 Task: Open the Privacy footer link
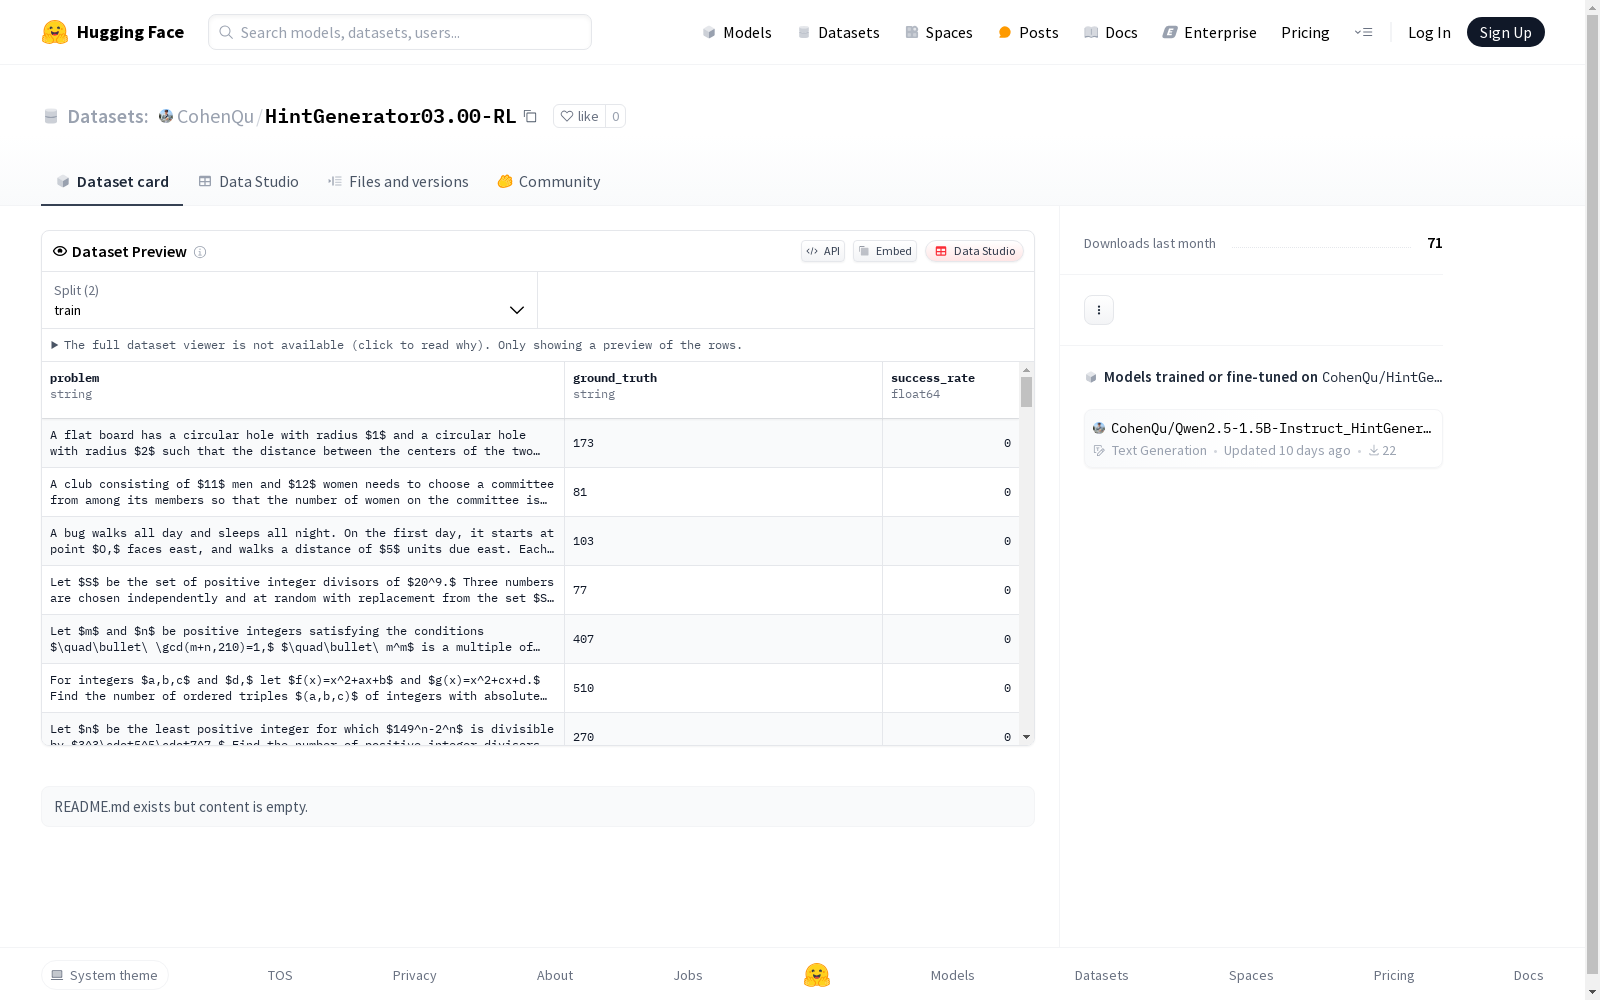coord(414,975)
